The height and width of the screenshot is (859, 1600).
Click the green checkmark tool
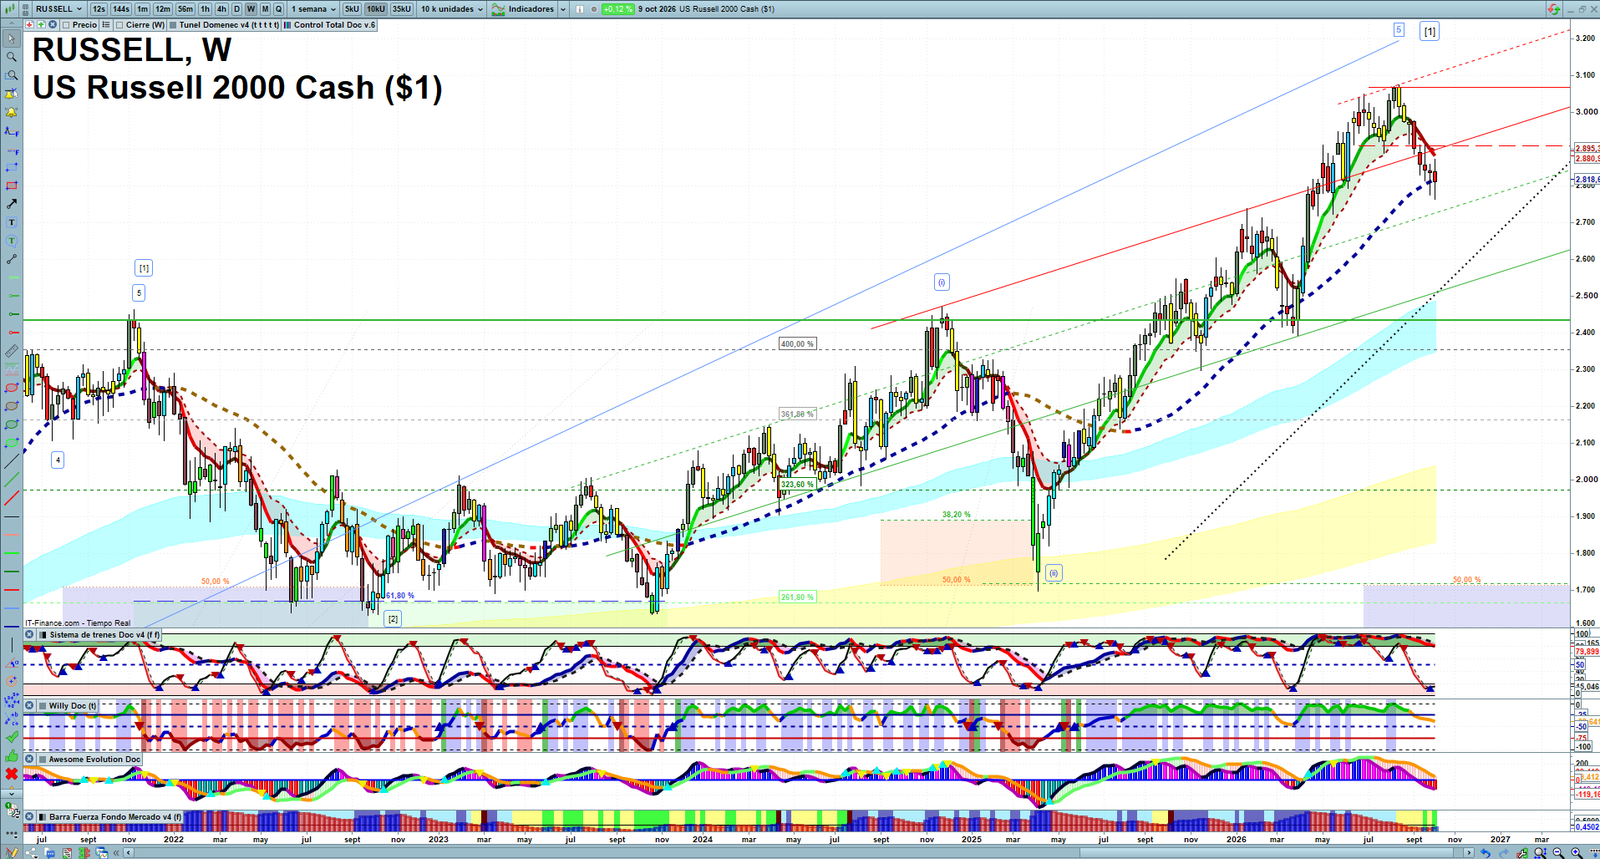[11, 738]
